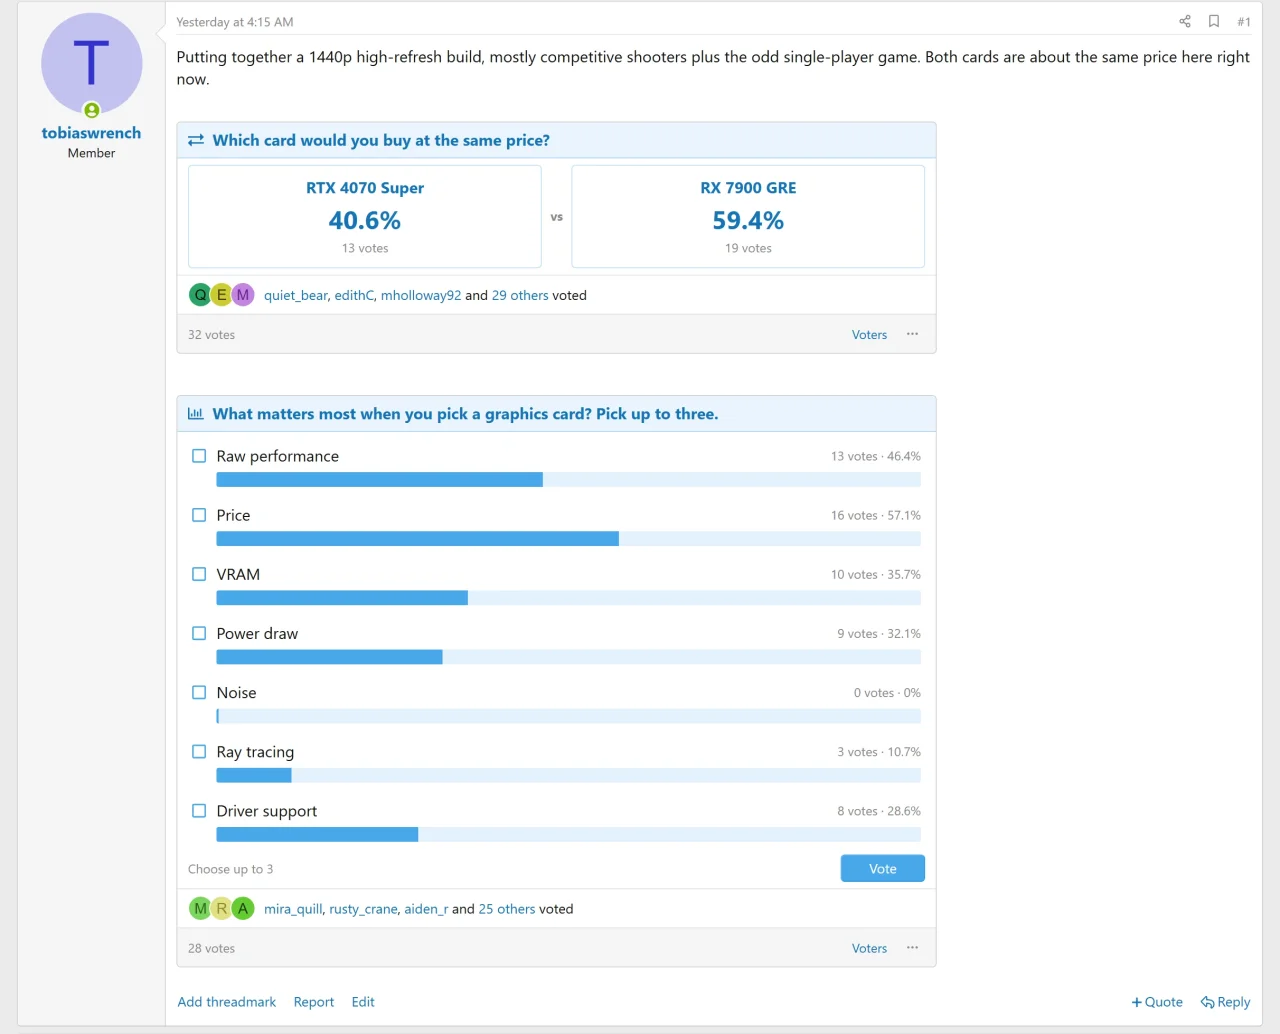Check the VRAM option
This screenshot has width=1280, height=1034.
(199, 574)
